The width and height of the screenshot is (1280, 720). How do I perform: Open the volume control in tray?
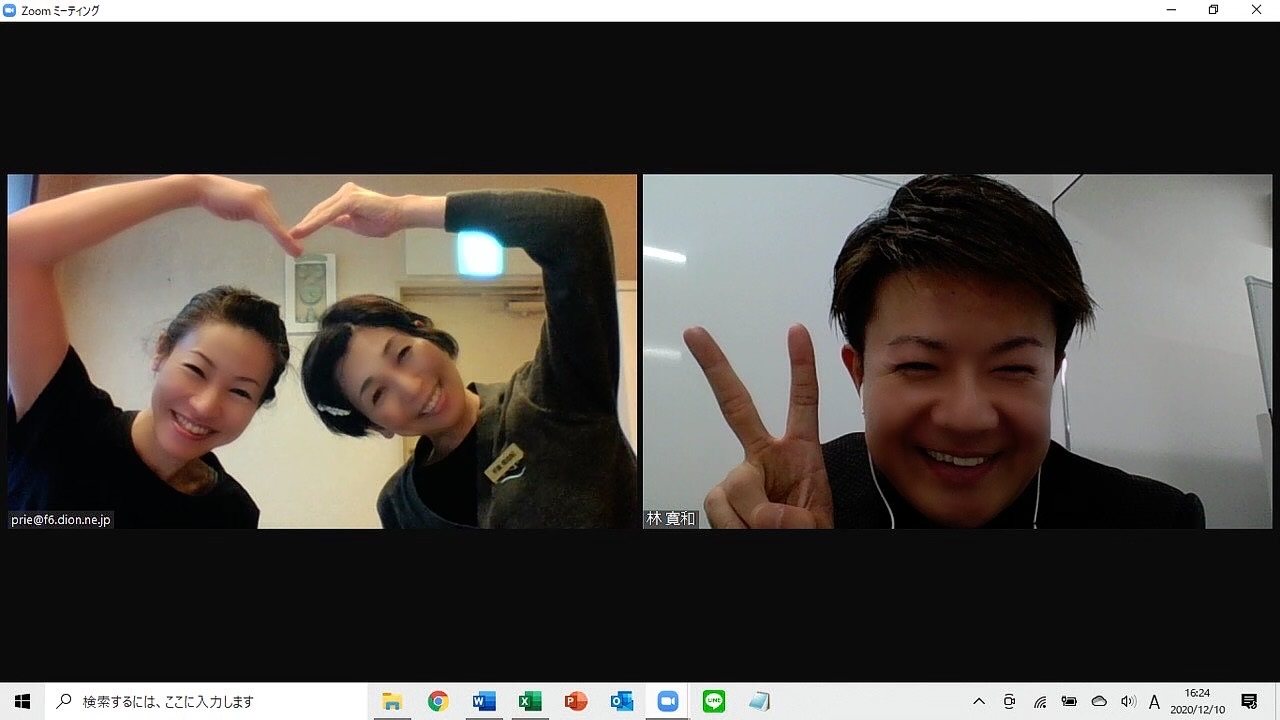(1129, 702)
